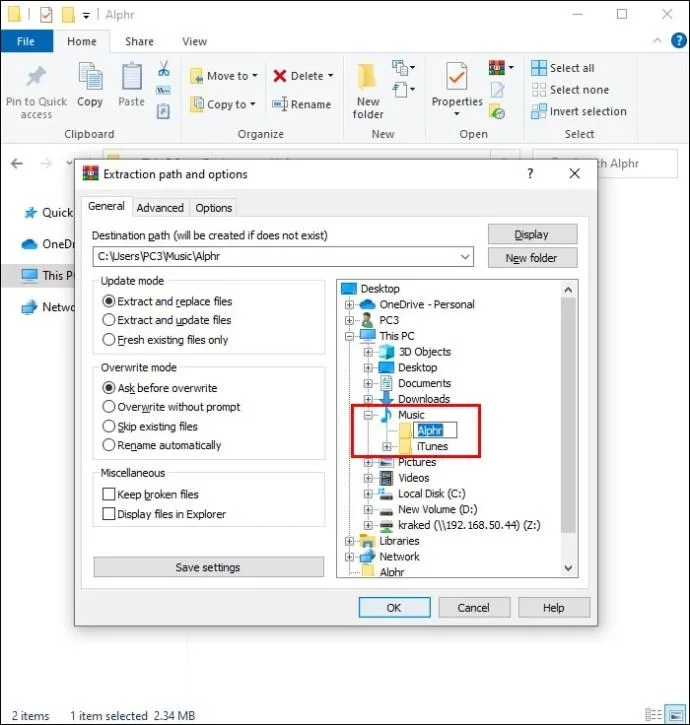Image resolution: width=690 pixels, height=725 pixels.
Task: Select Fresh existing files only option
Action: point(165,340)
